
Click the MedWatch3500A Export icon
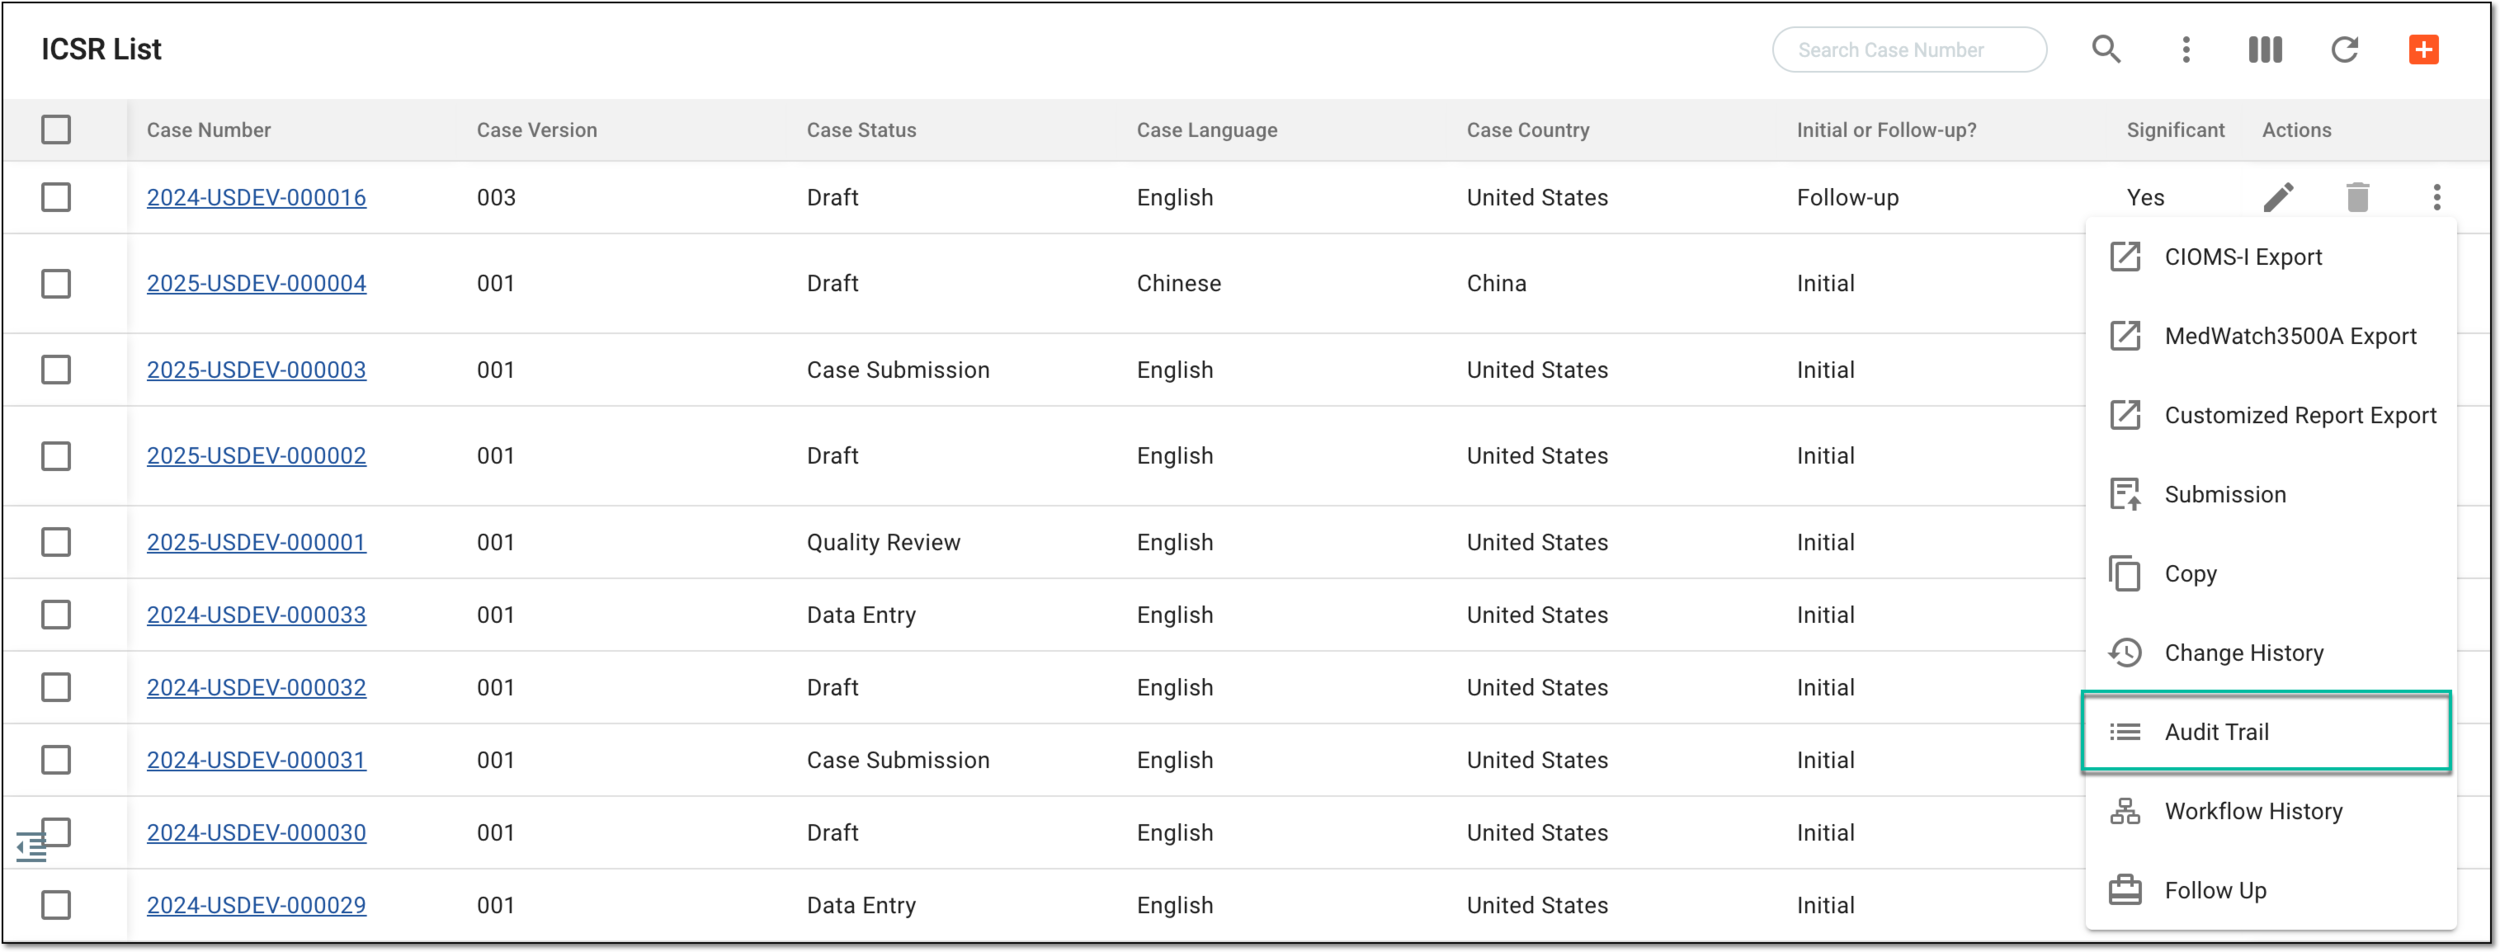coord(2125,336)
